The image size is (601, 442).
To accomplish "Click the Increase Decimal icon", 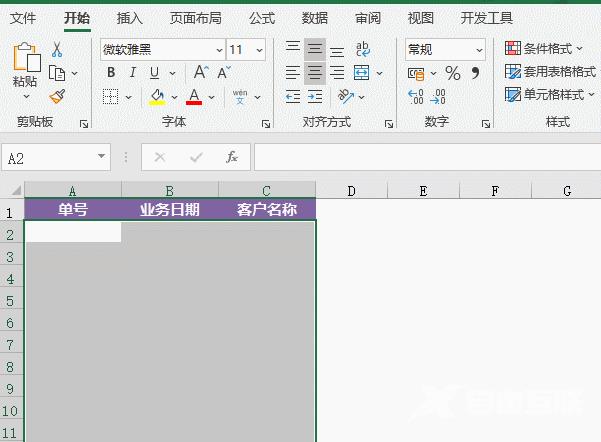I will (416, 96).
